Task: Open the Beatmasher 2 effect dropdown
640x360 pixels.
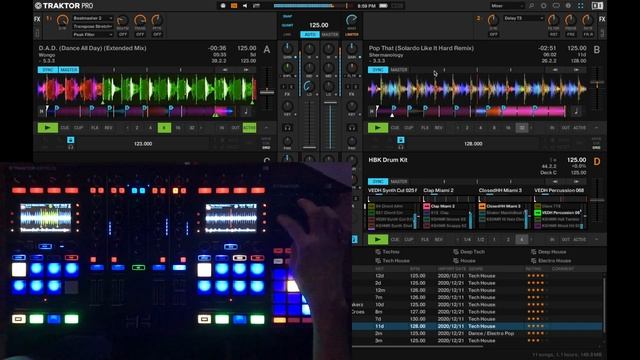Action: click(93, 18)
